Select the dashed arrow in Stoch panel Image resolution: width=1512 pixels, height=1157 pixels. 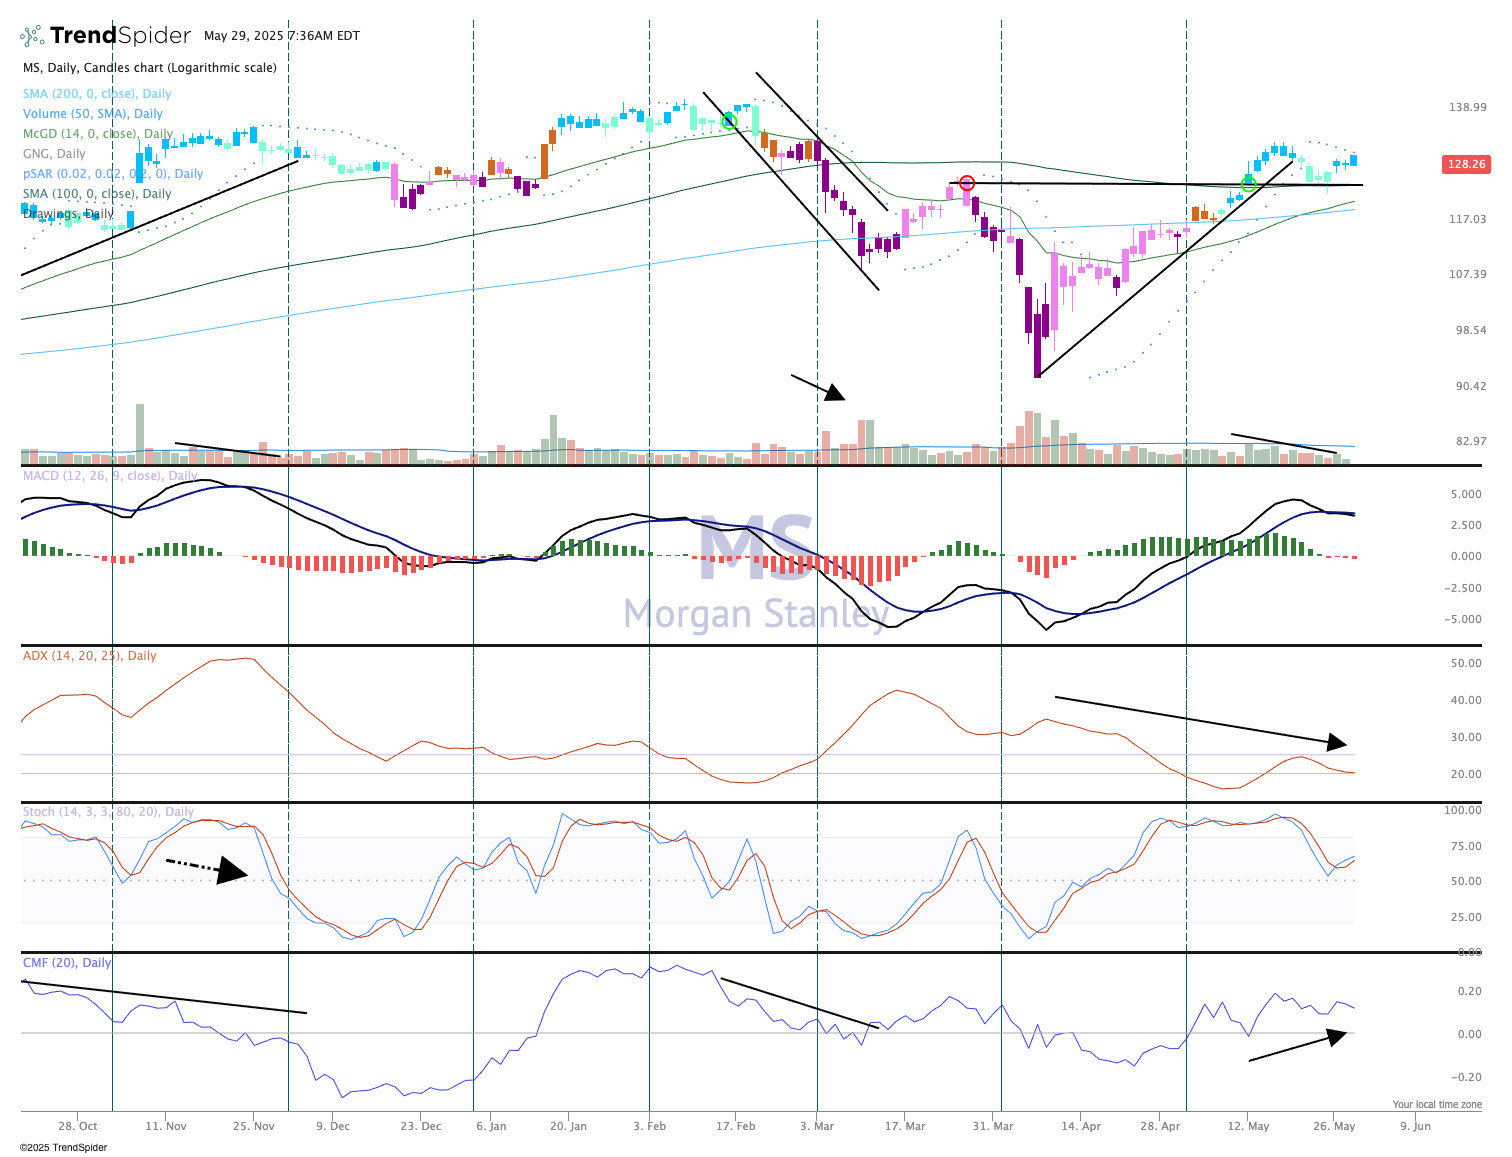pyautogui.click(x=207, y=868)
